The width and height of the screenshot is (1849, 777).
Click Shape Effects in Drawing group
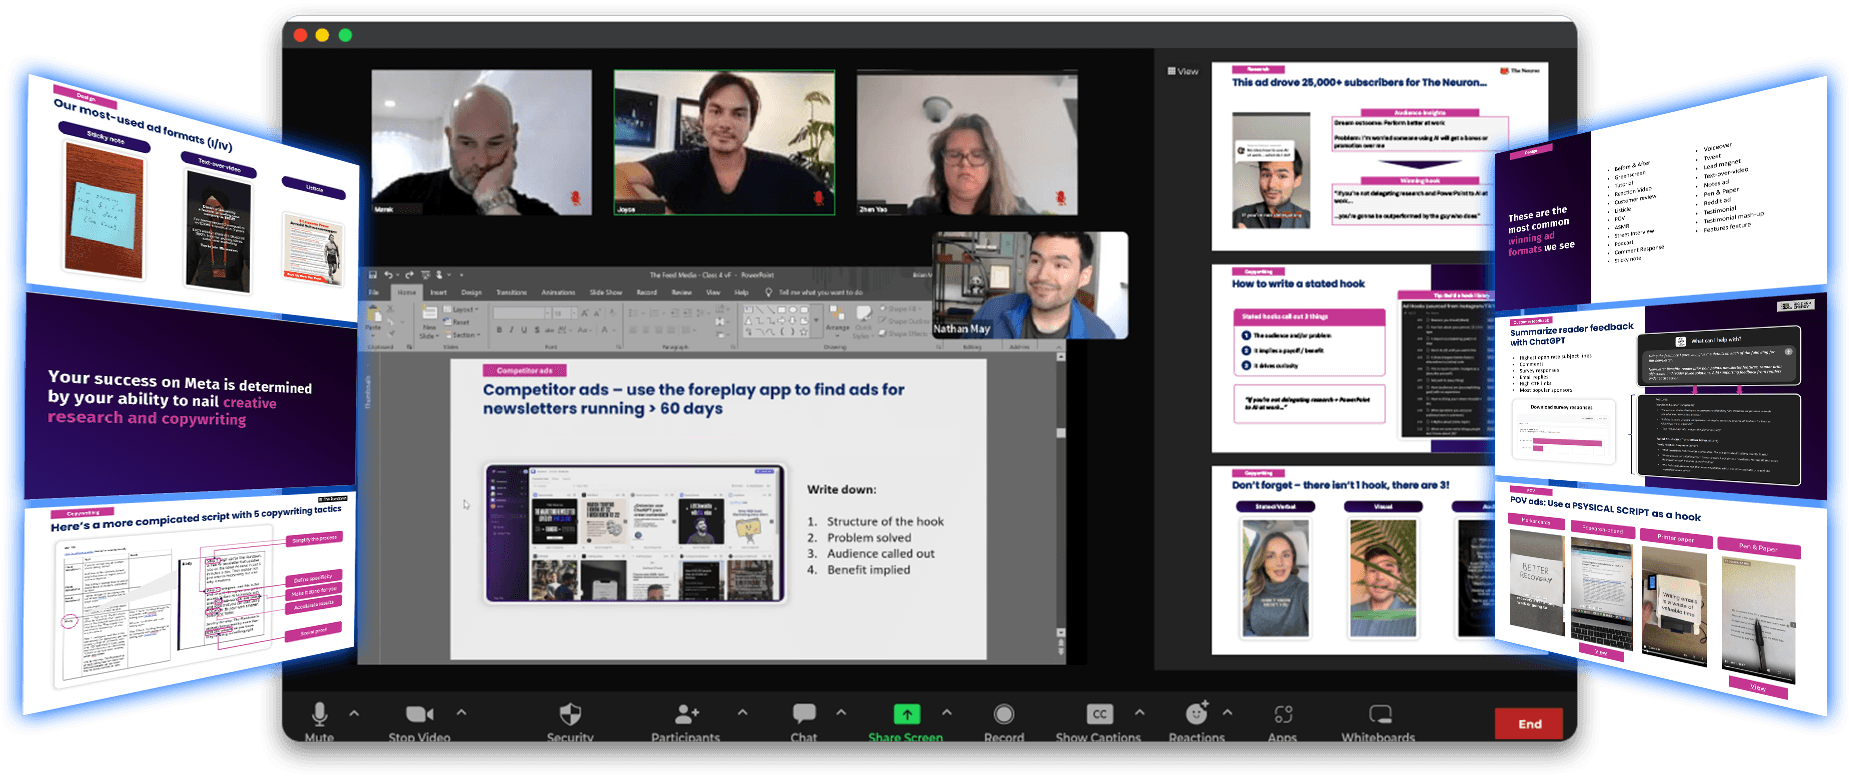coord(904,333)
